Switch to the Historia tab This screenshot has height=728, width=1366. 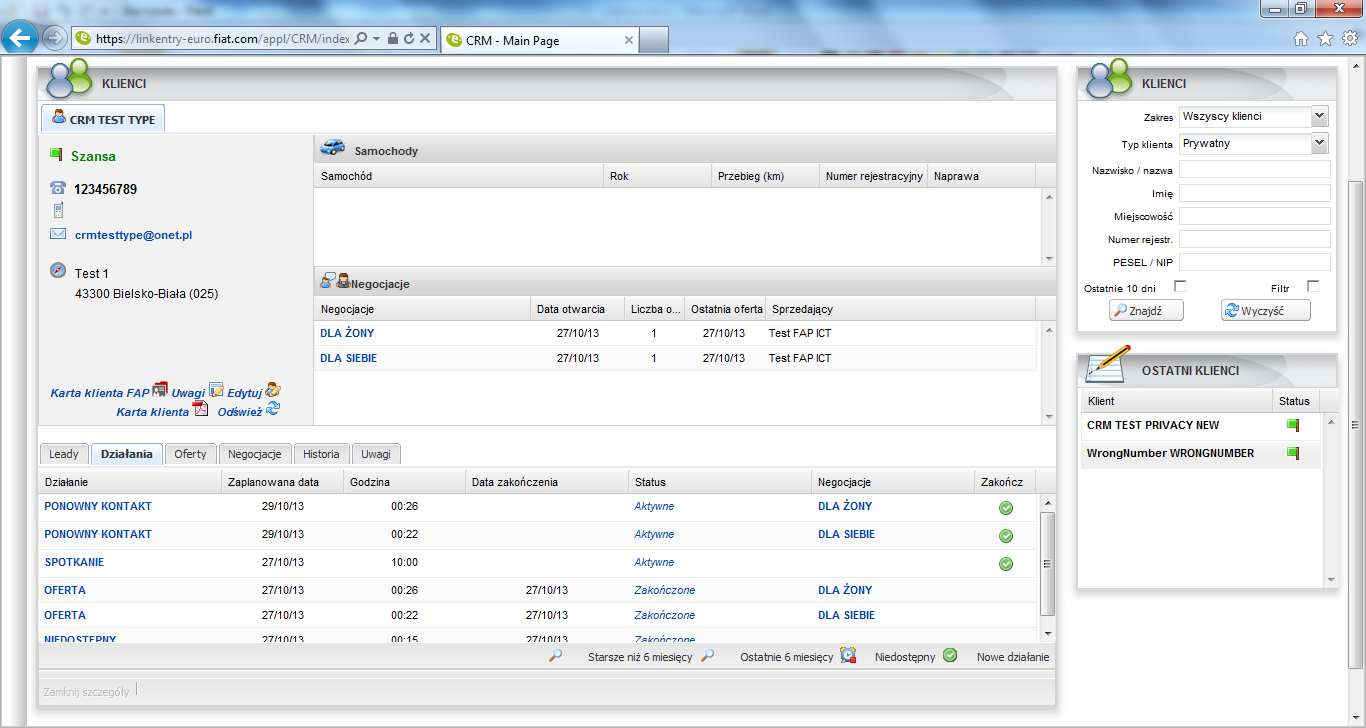tap(322, 454)
